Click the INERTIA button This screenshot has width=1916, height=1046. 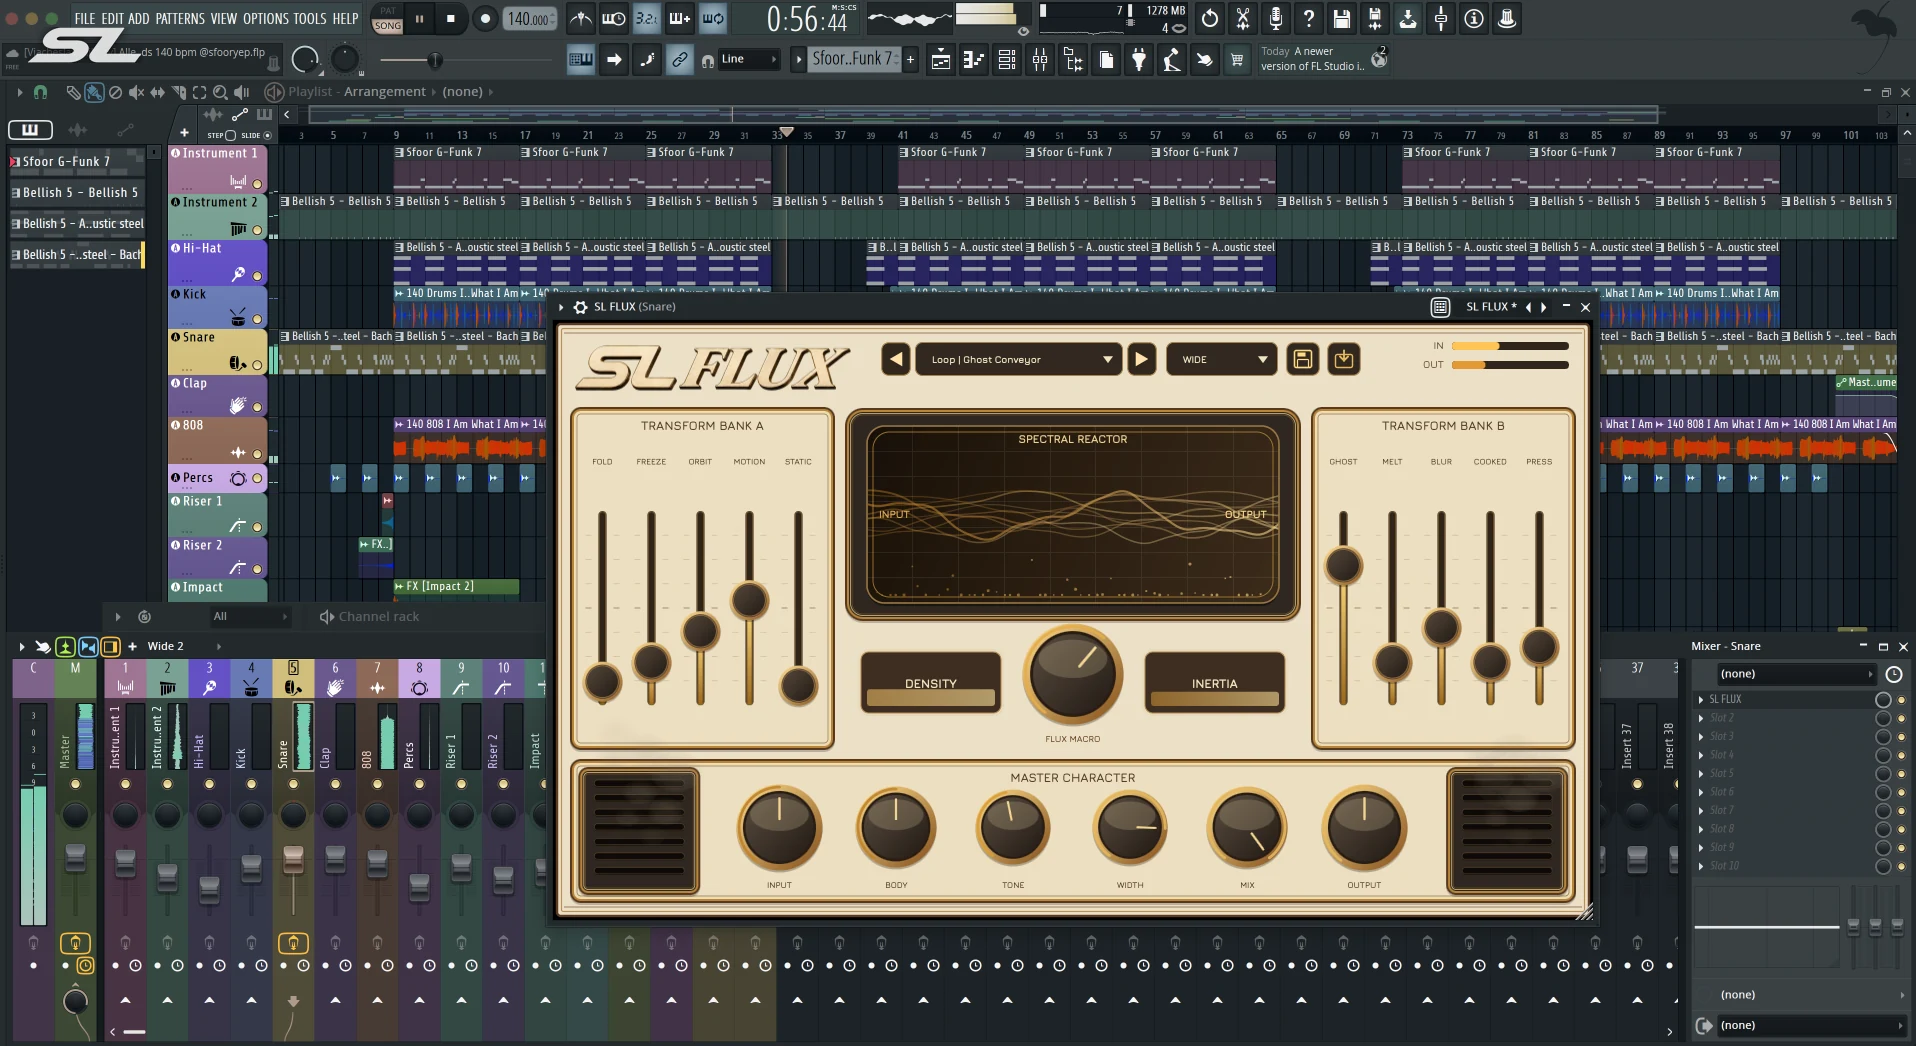pyautogui.click(x=1214, y=682)
